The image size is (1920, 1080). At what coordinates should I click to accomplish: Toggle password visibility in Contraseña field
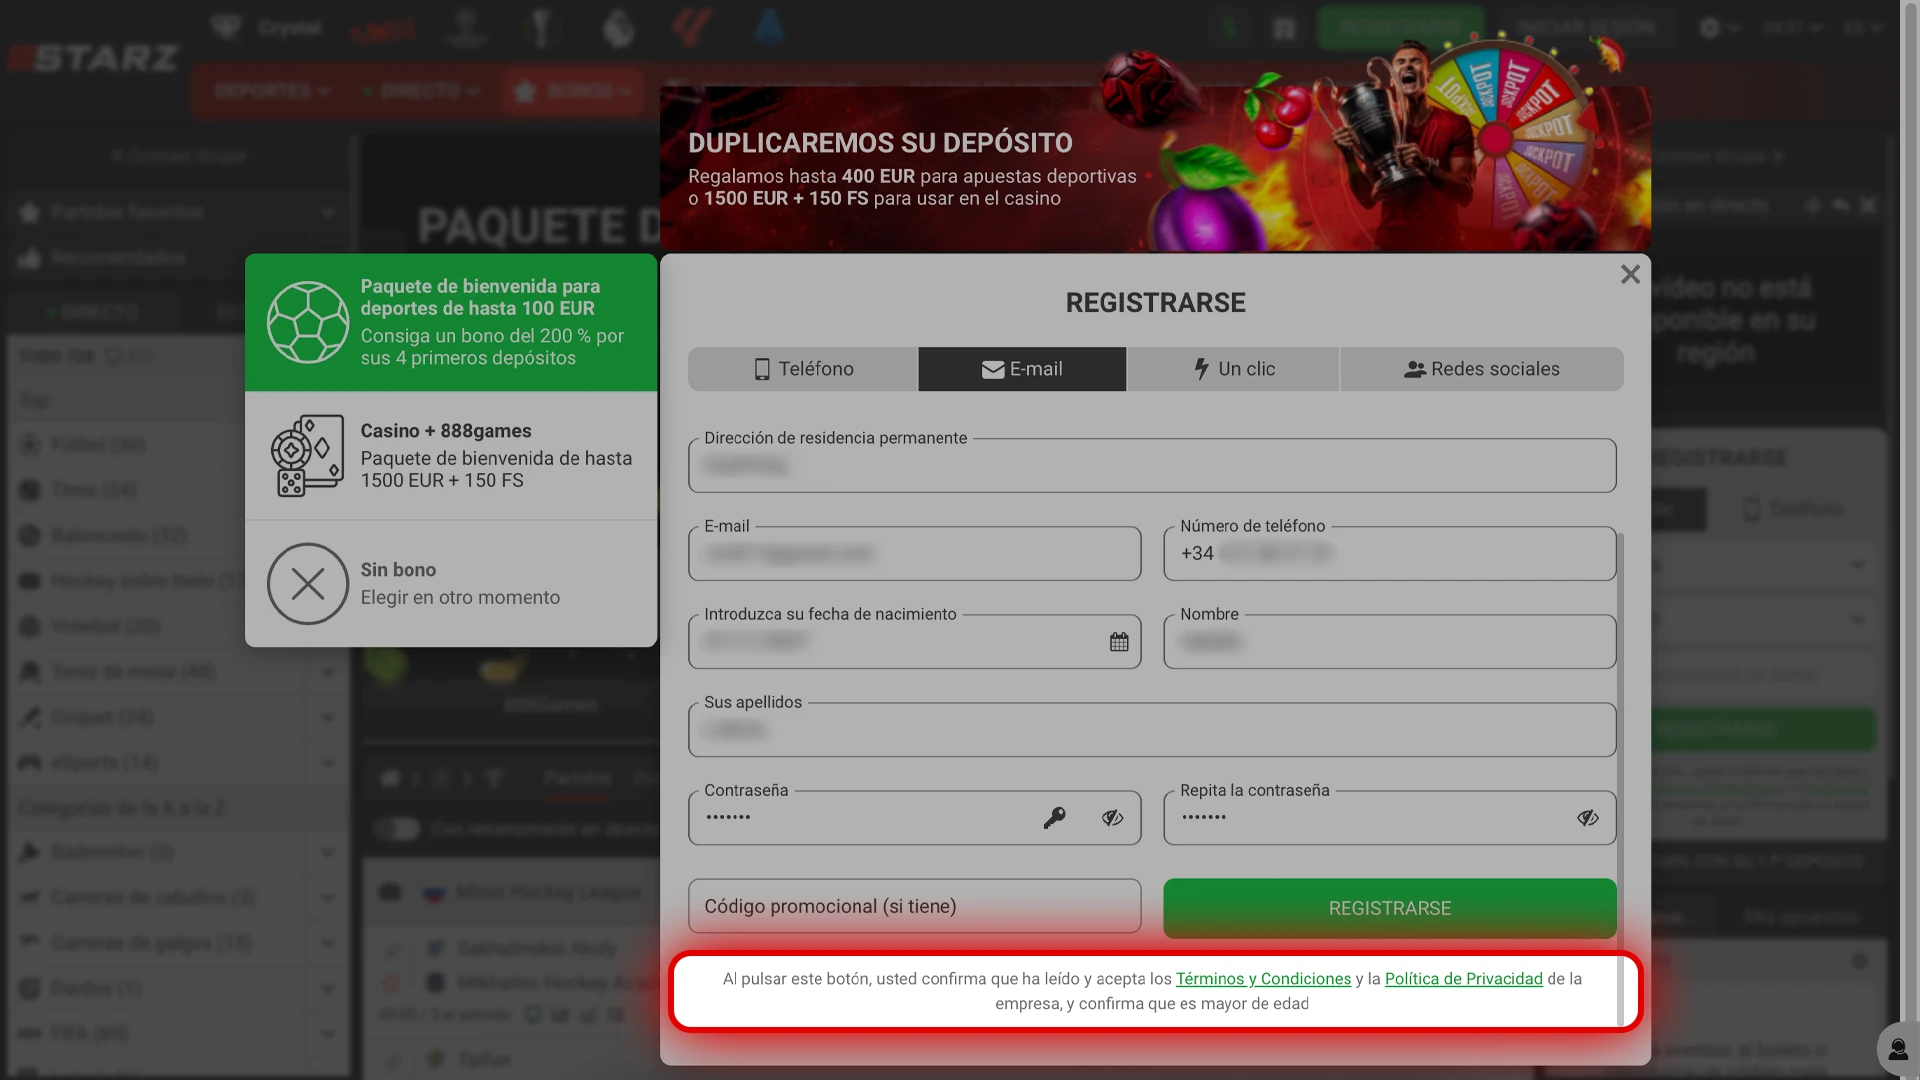point(1112,818)
